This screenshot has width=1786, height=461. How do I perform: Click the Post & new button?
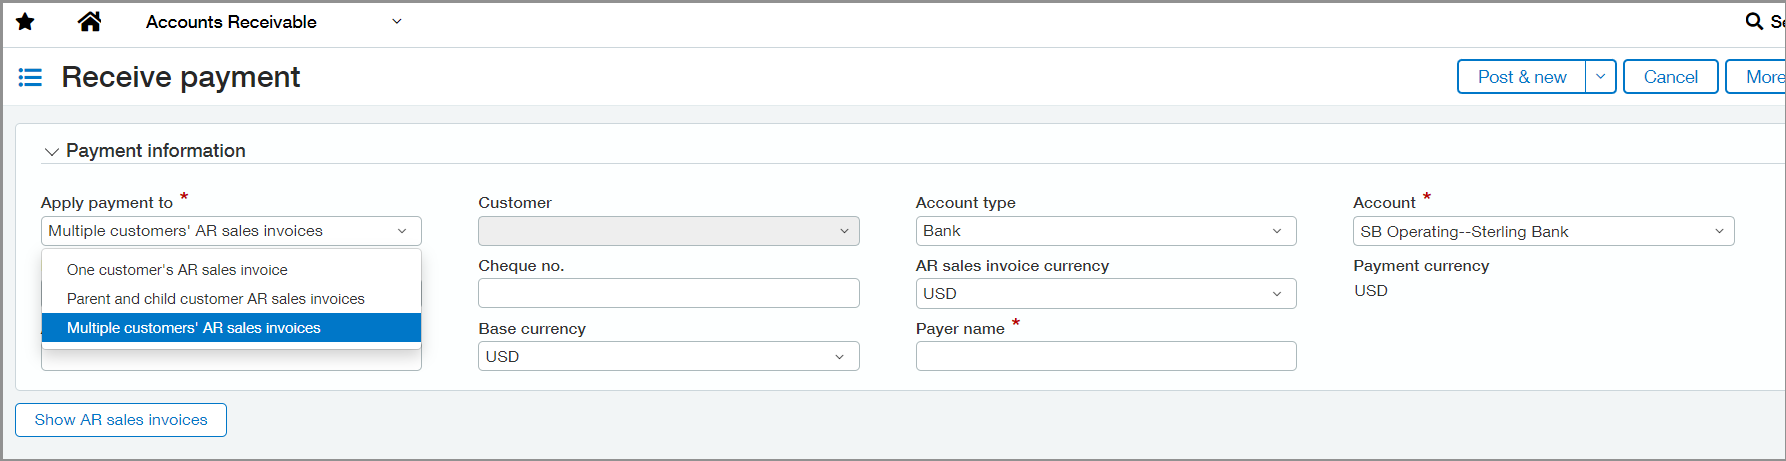pos(1521,77)
